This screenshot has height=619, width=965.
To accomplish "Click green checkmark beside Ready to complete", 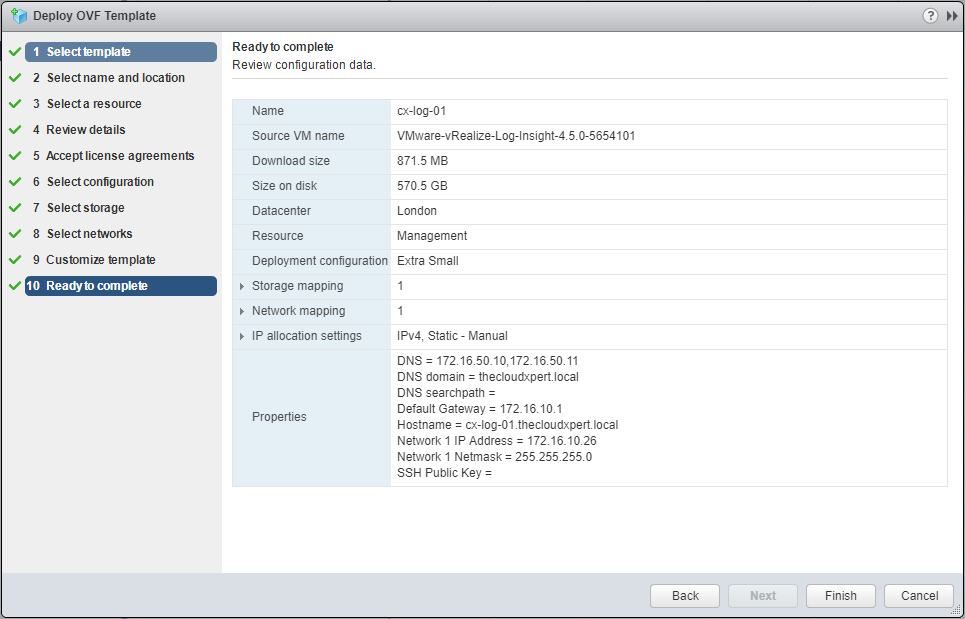I will [14, 286].
